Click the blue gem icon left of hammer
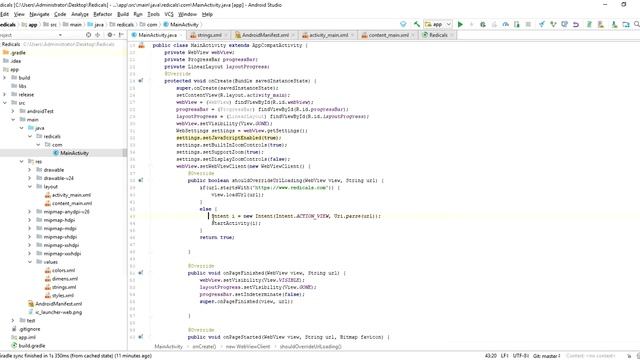 [x=403, y=24]
